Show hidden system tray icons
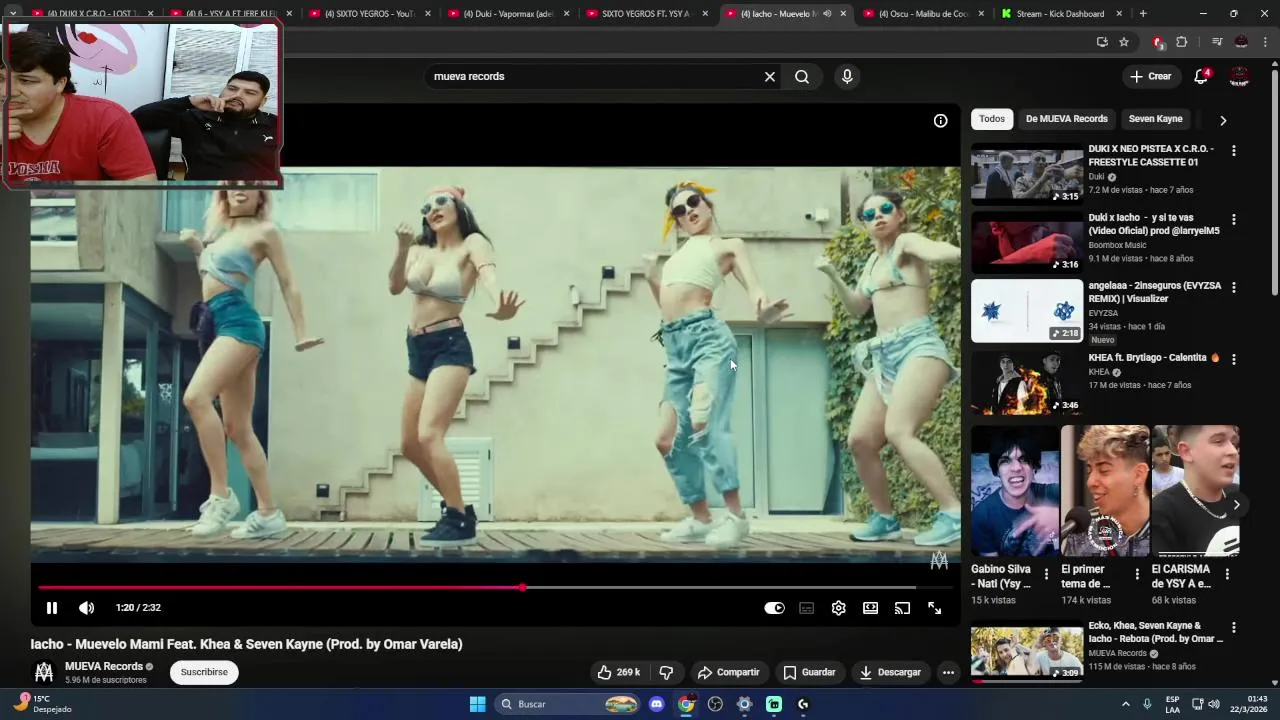Image resolution: width=1280 pixels, height=720 pixels. coord(1125,704)
